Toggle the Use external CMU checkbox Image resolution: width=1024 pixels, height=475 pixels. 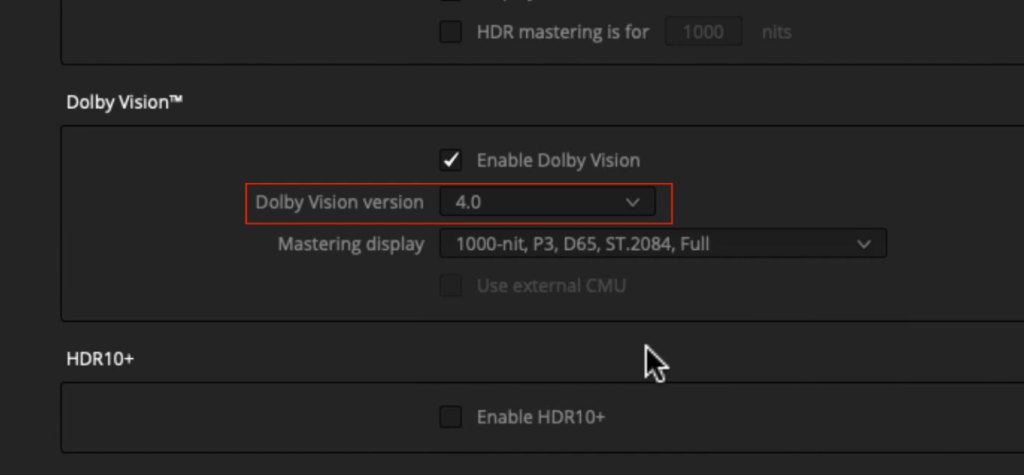point(451,286)
